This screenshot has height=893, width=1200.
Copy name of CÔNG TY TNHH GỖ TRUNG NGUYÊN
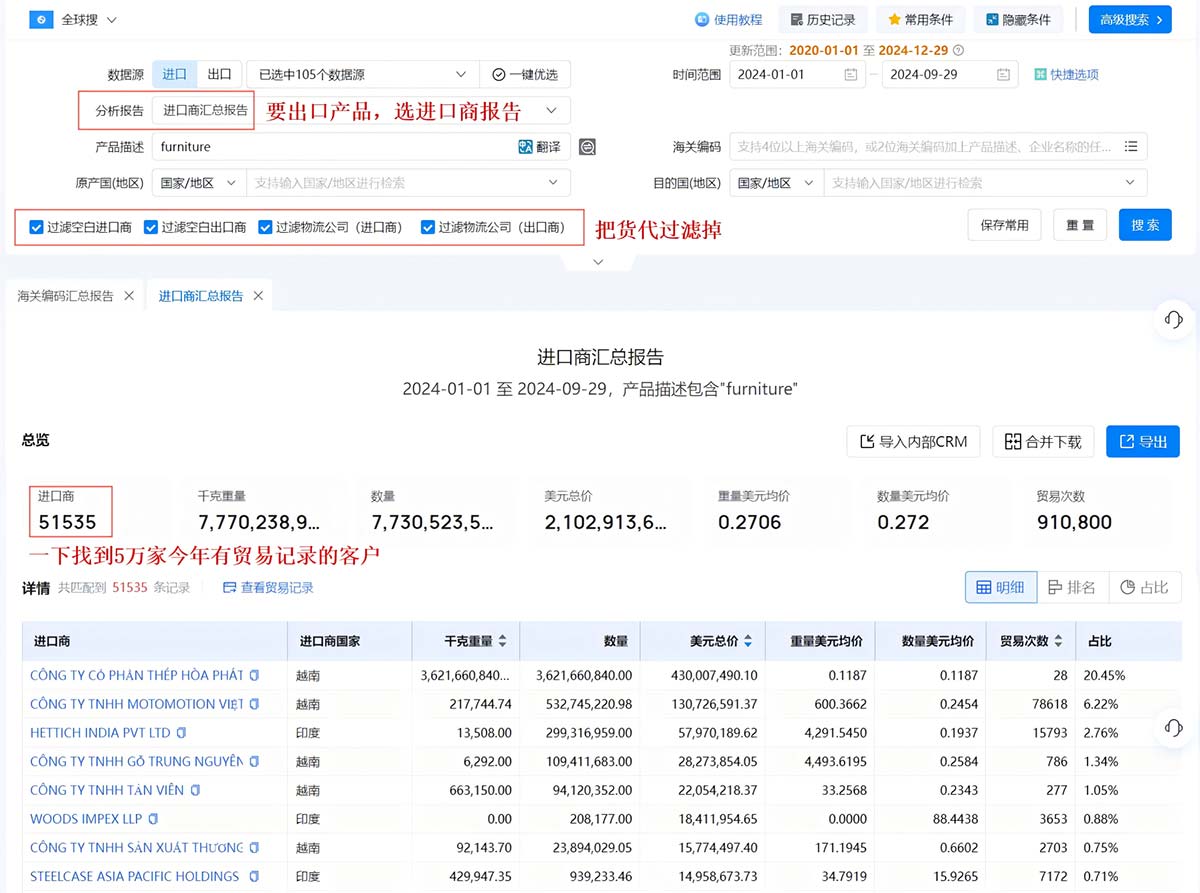253,761
